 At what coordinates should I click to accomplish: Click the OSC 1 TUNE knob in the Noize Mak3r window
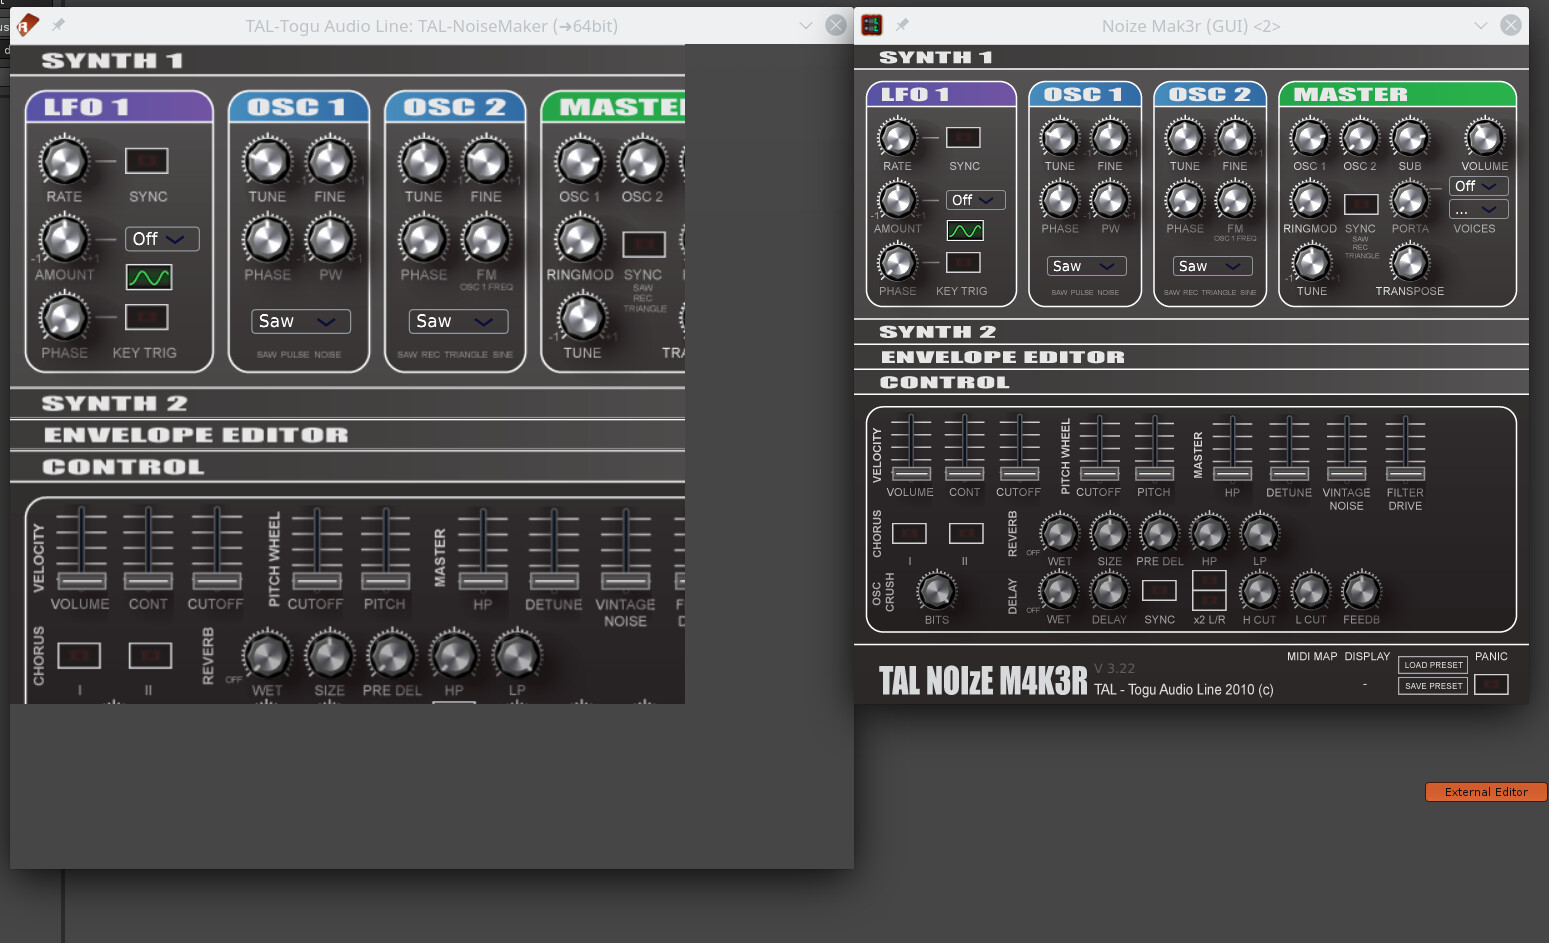click(1060, 138)
